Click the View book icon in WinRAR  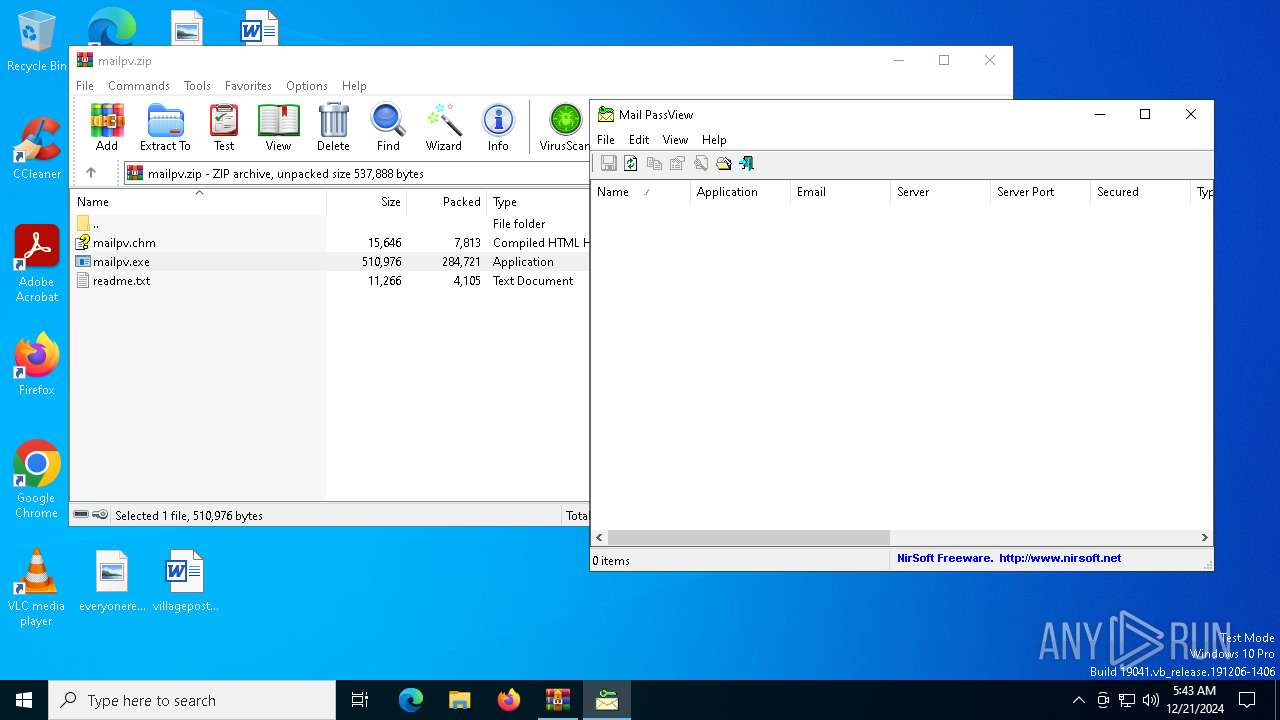278,128
